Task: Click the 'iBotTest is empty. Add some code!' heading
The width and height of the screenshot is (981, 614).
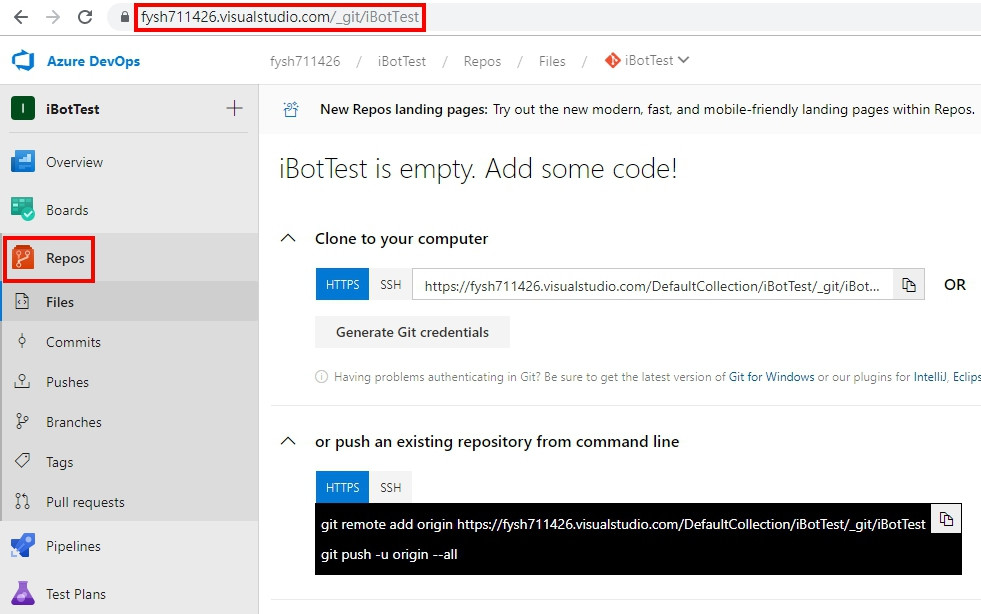Action: [x=478, y=168]
